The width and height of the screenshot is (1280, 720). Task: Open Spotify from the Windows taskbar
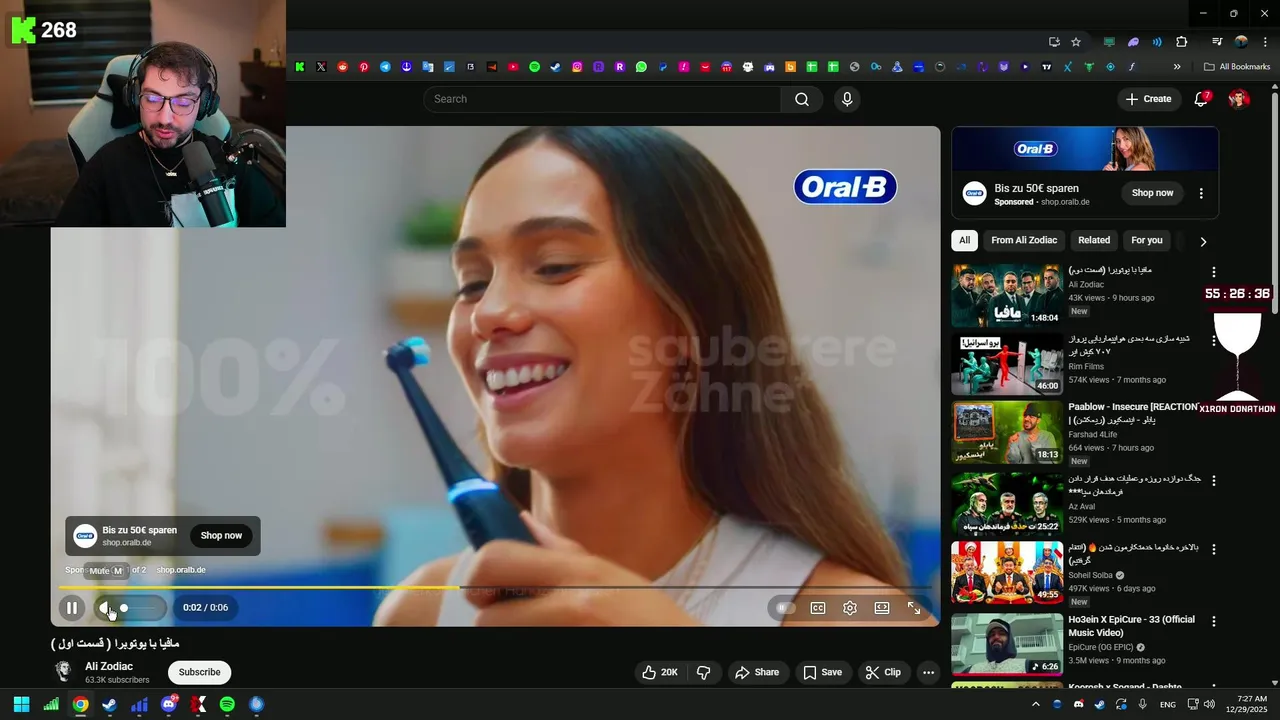click(x=227, y=704)
